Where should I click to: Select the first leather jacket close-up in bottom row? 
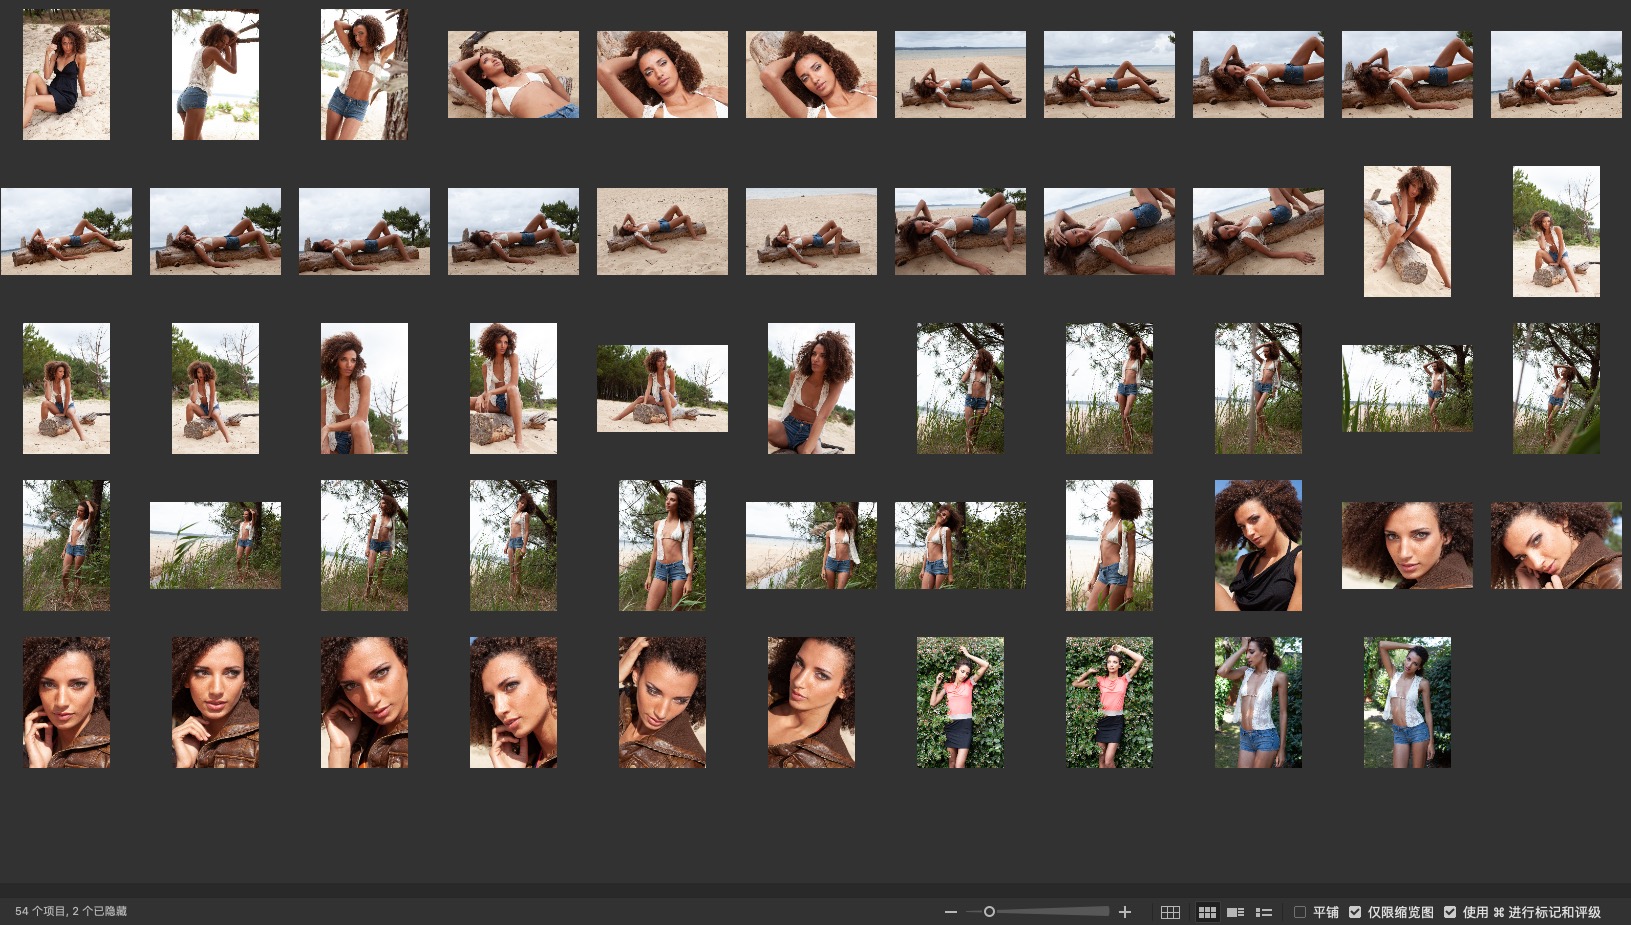pyautogui.click(x=66, y=702)
